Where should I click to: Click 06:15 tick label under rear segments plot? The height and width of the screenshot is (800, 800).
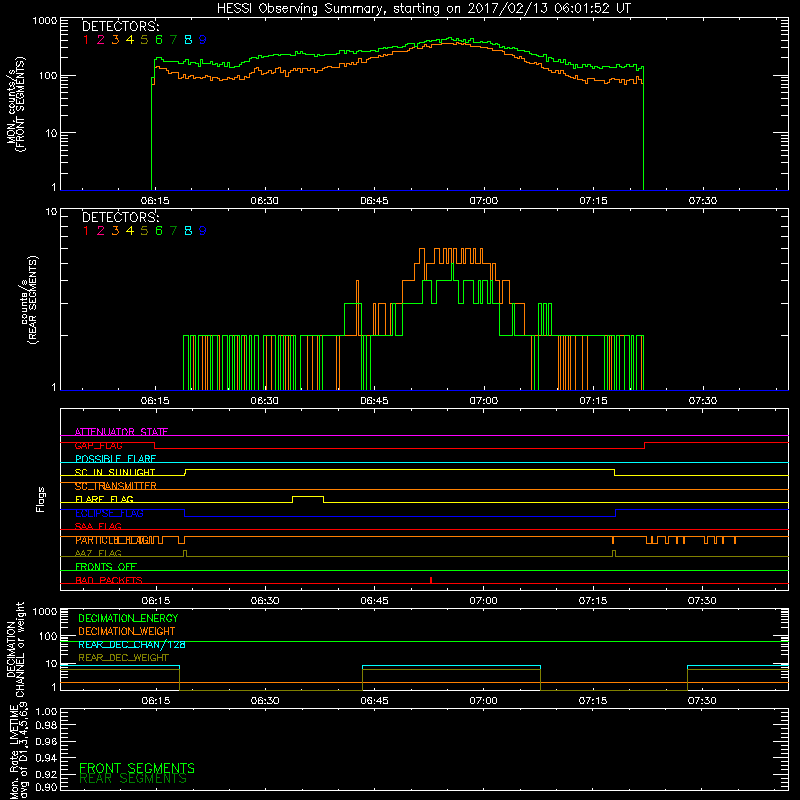[x=155, y=401]
